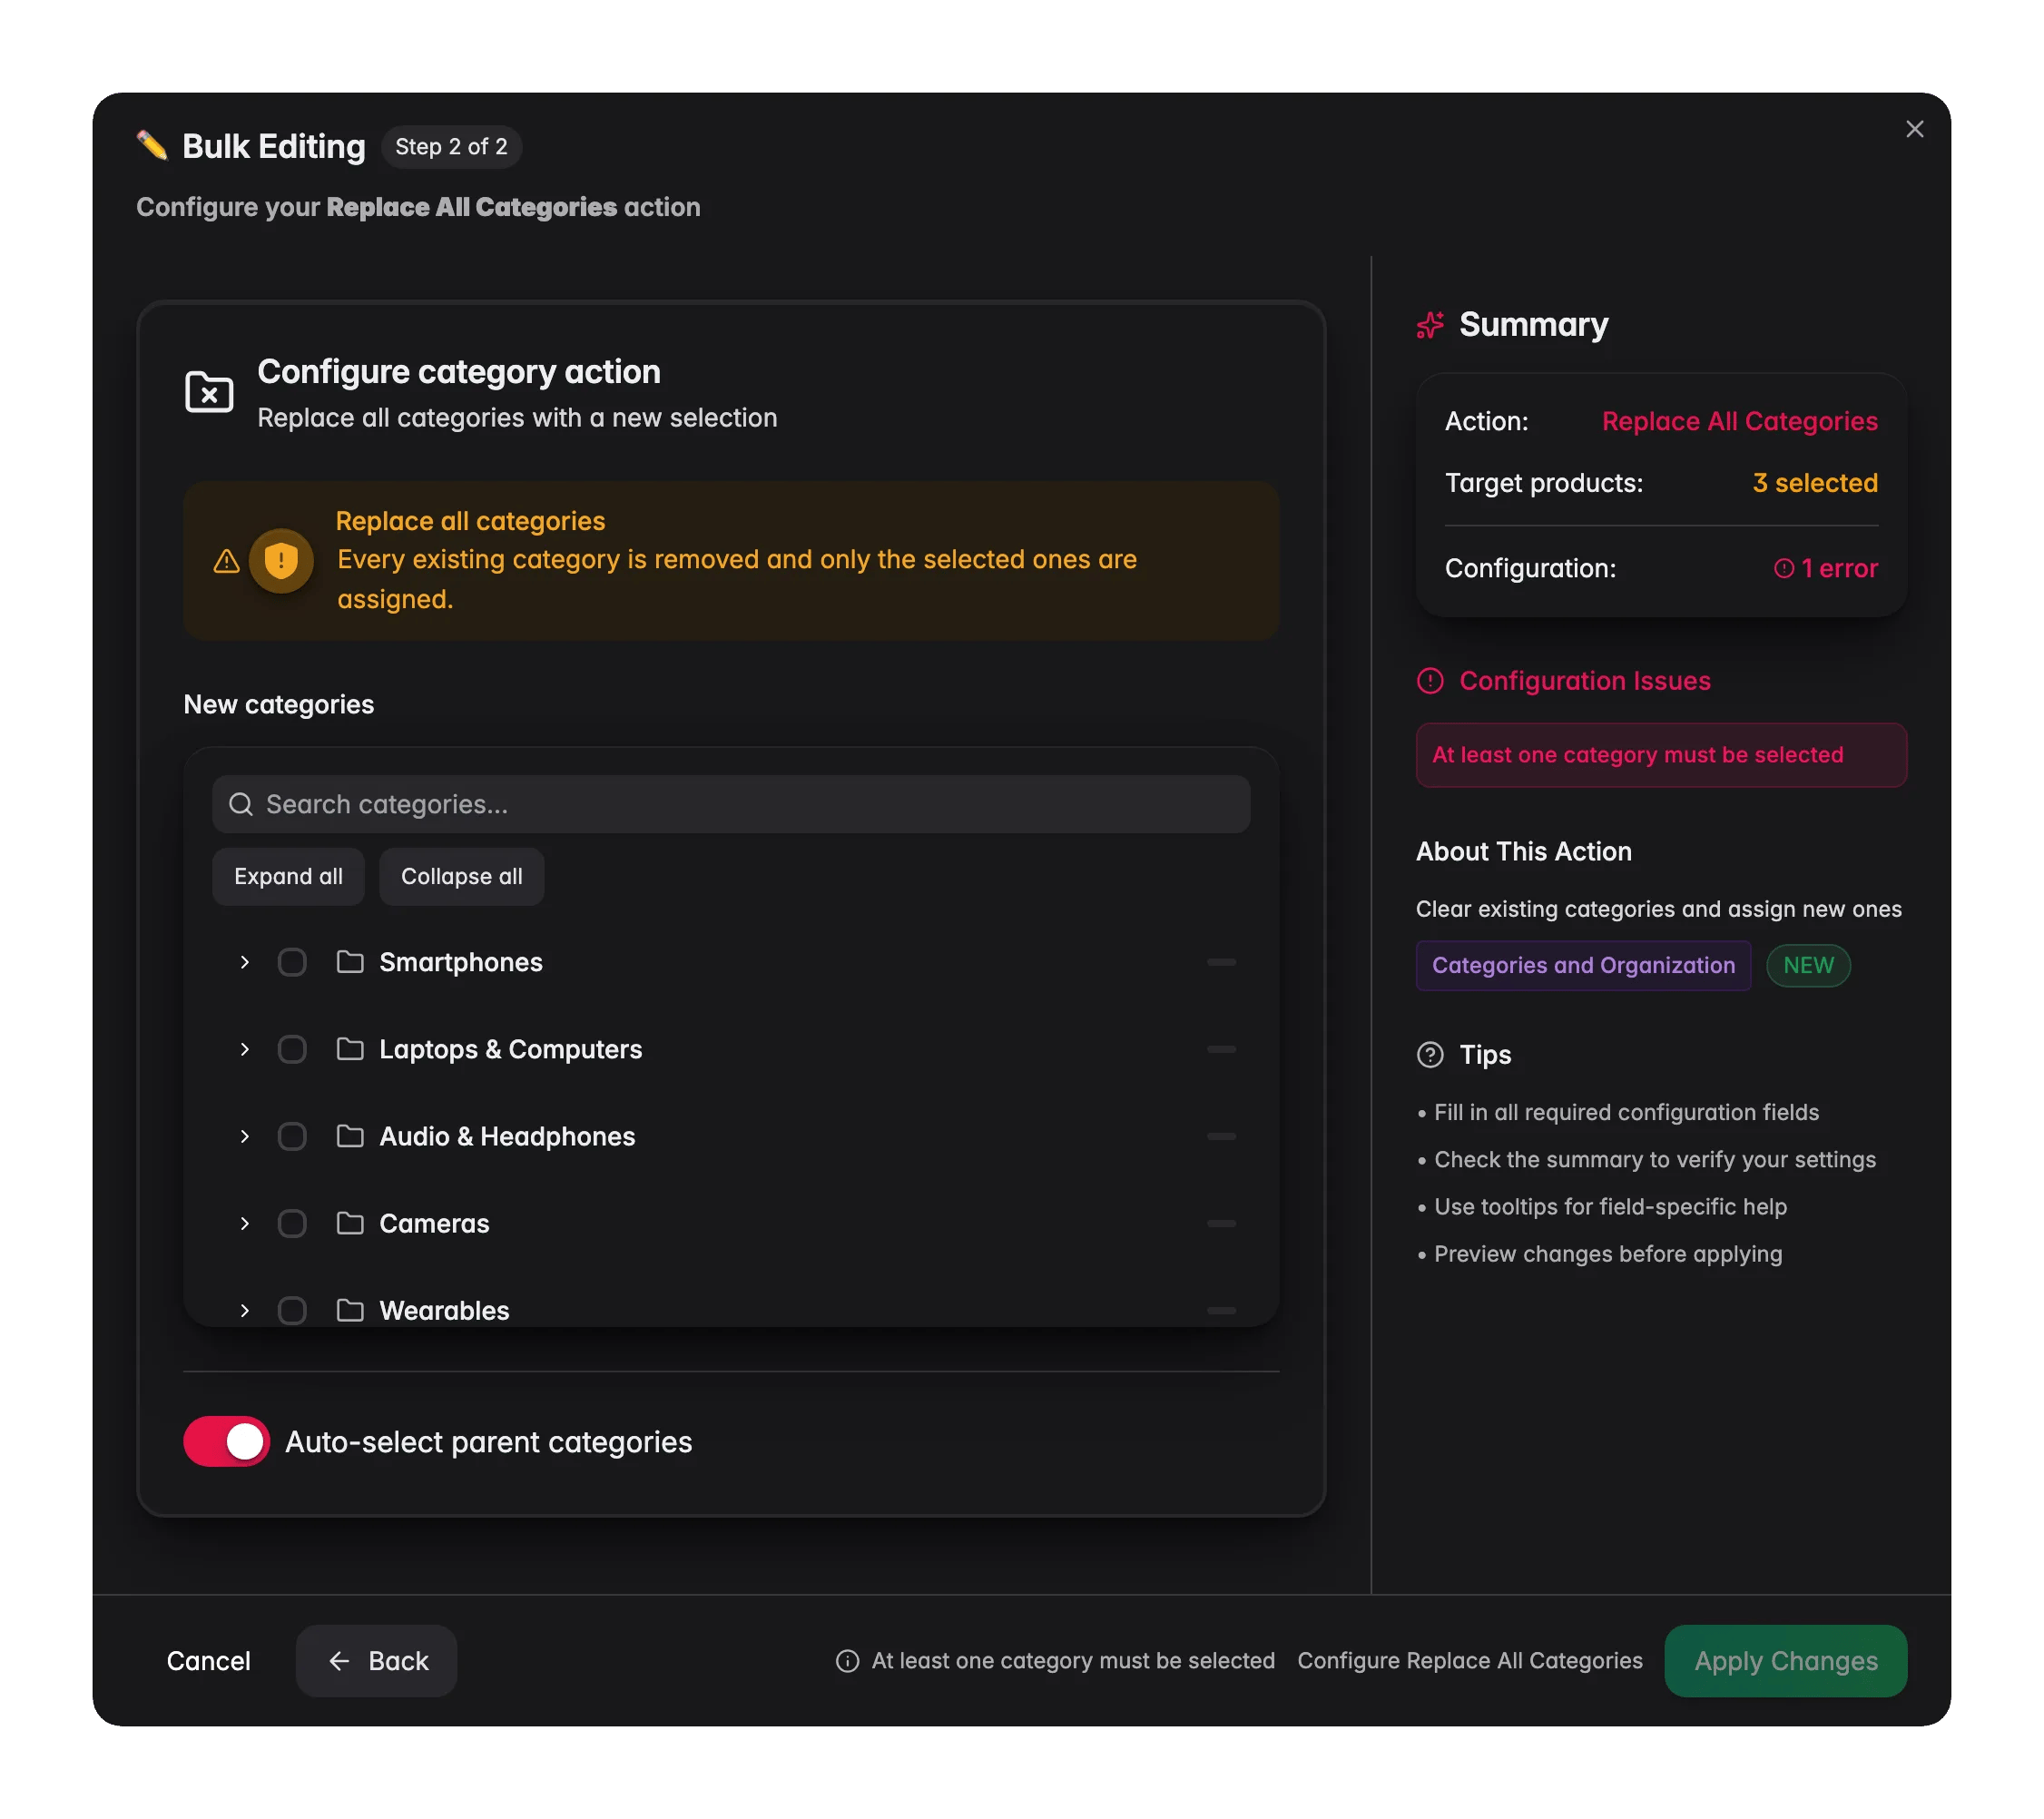This screenshot has width=2044, height=1819.
Task: Click the Audio & Headphones folder icon
Action: (x=350, y=1136)
